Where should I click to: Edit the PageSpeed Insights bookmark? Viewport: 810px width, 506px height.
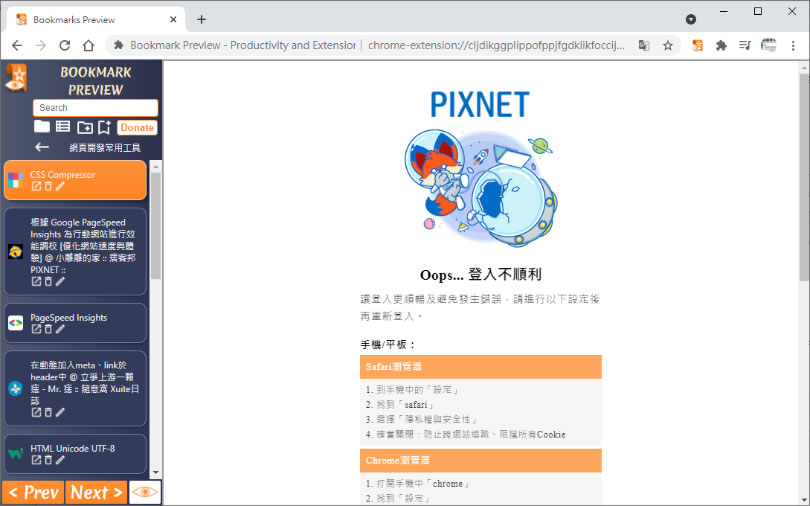click(60, 329)
